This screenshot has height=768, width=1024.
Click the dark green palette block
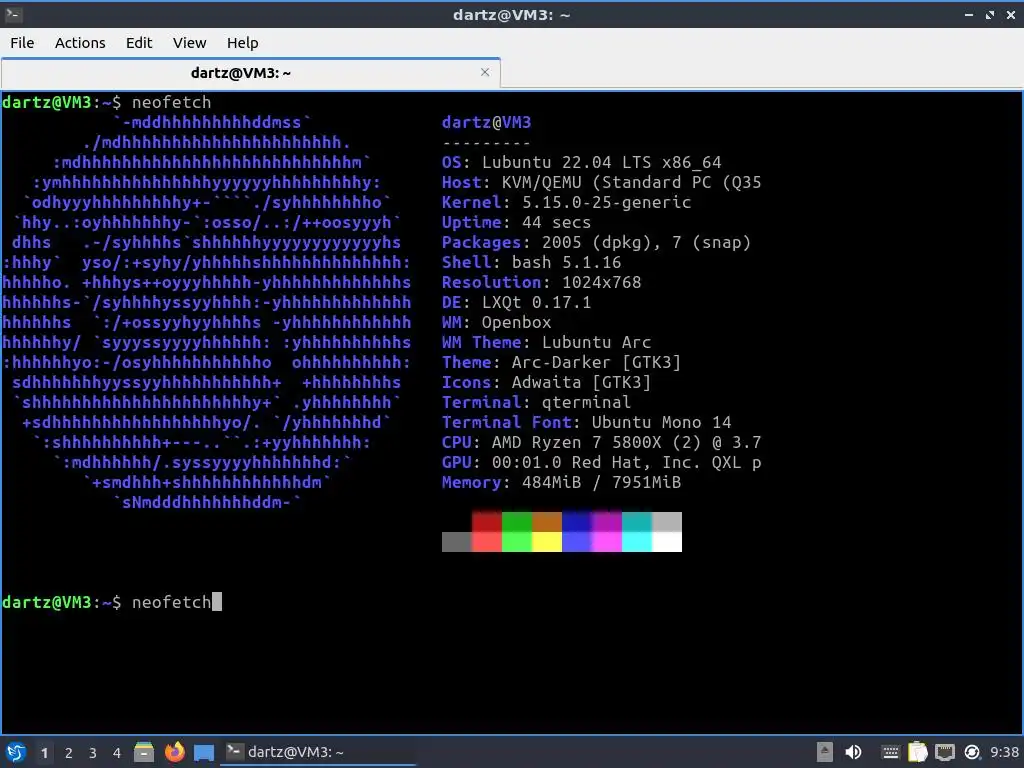pos(517,522)
